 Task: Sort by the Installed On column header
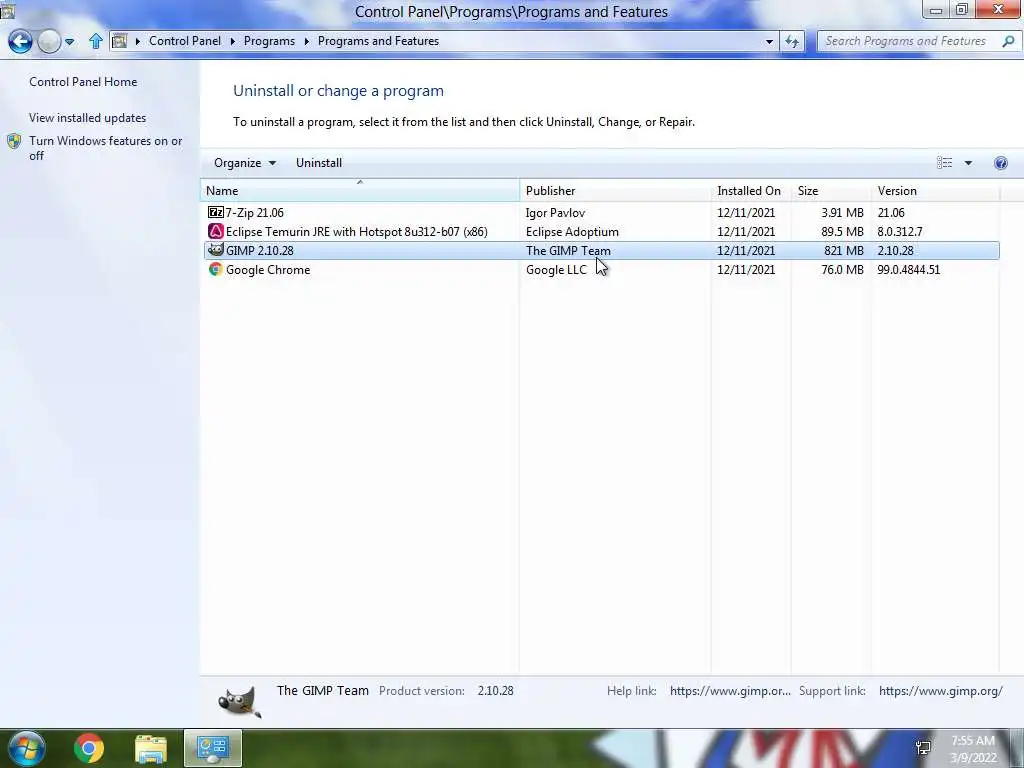[751, 191]
